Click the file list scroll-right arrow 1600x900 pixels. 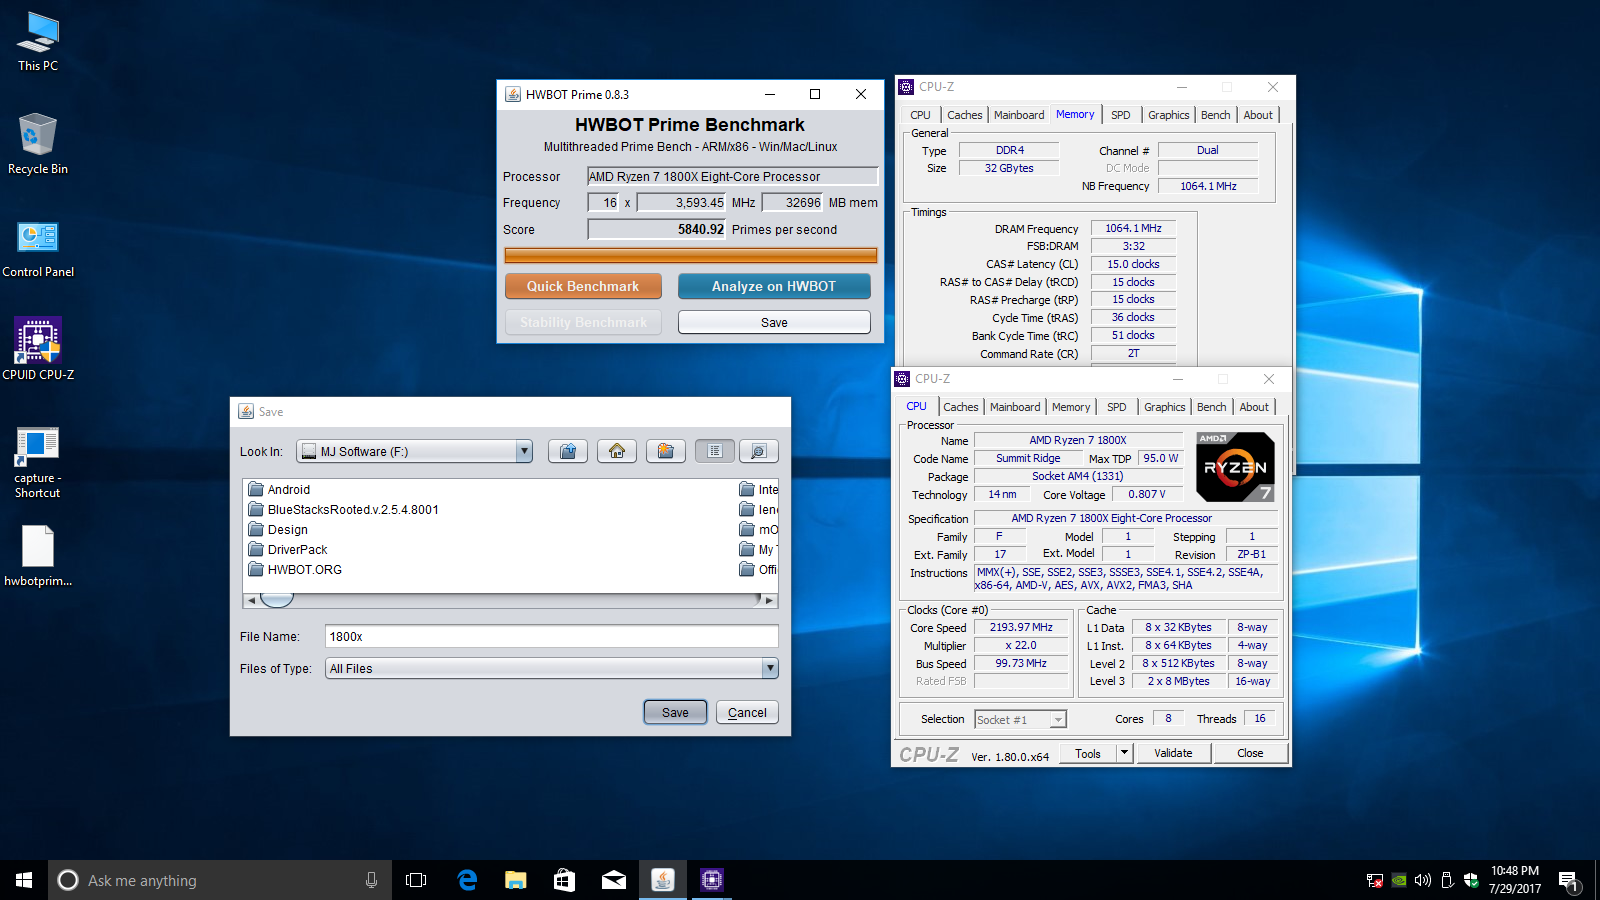[x=769, y=600]
